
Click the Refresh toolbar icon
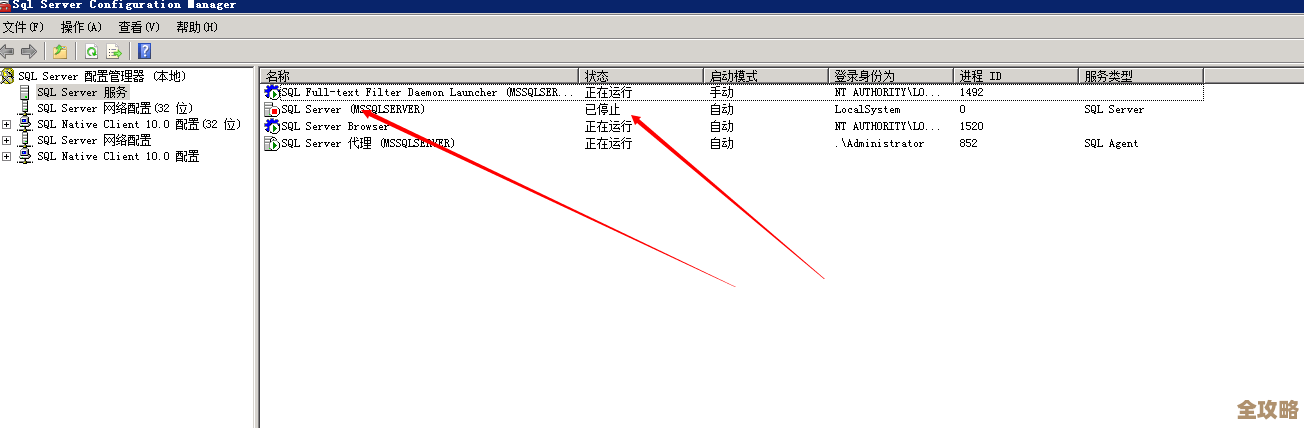pos(91,51)
